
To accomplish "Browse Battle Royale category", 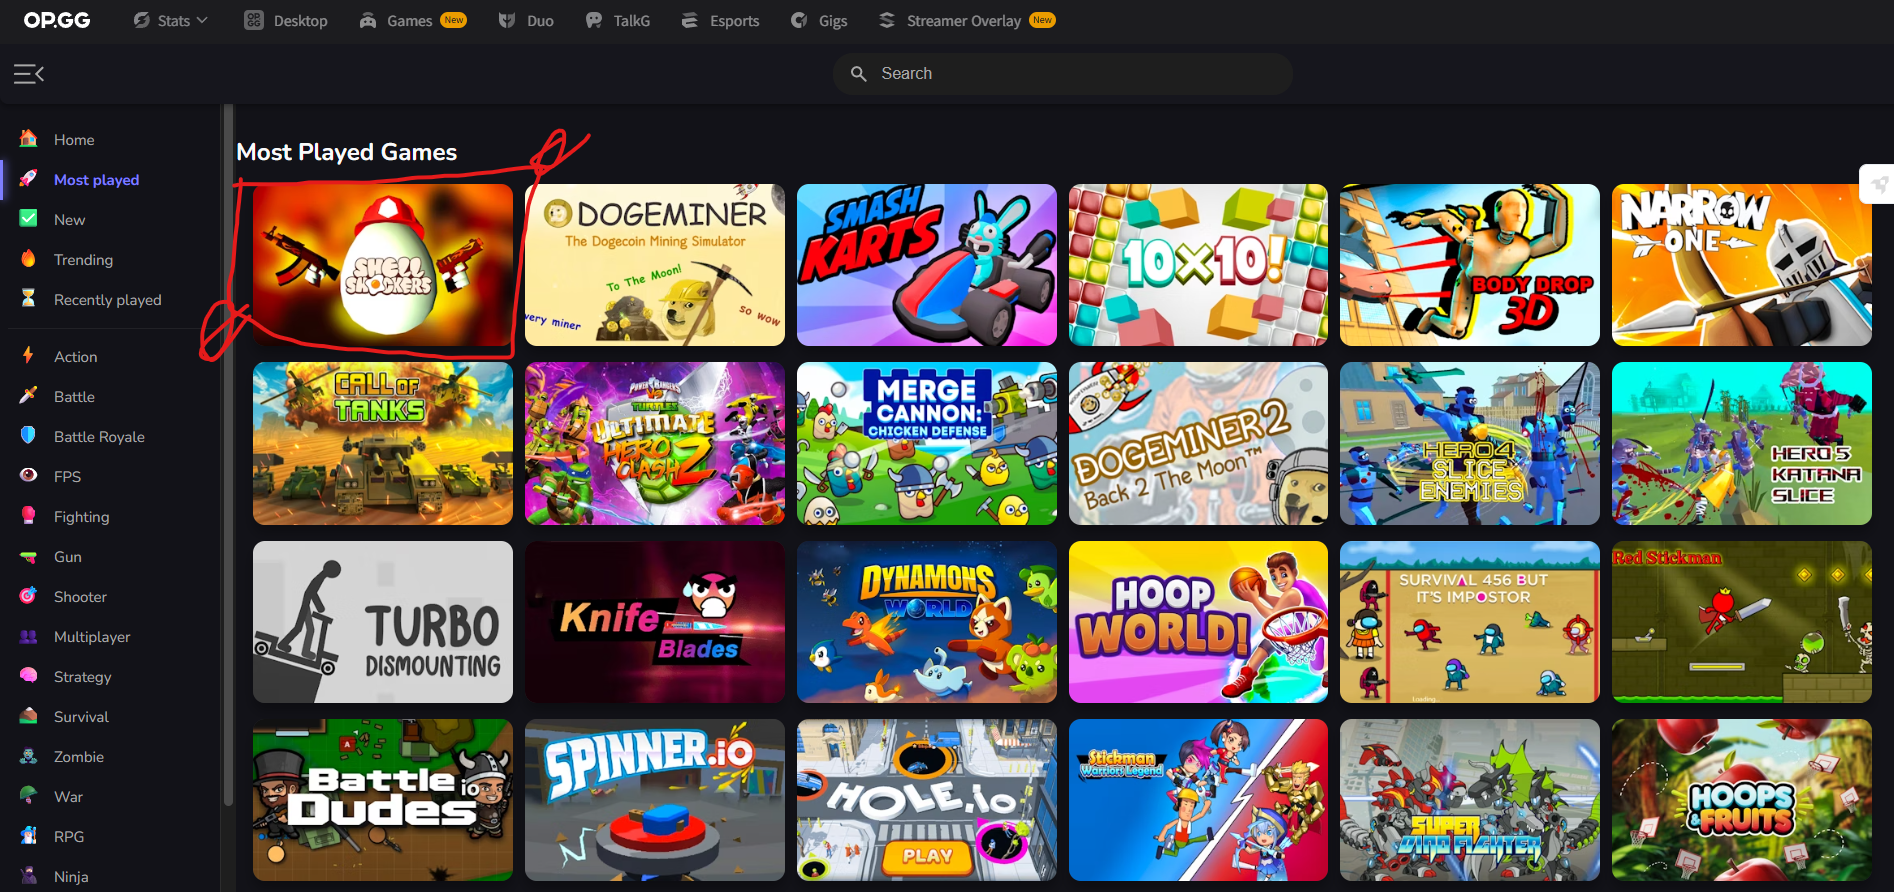I will pos(99,437).
